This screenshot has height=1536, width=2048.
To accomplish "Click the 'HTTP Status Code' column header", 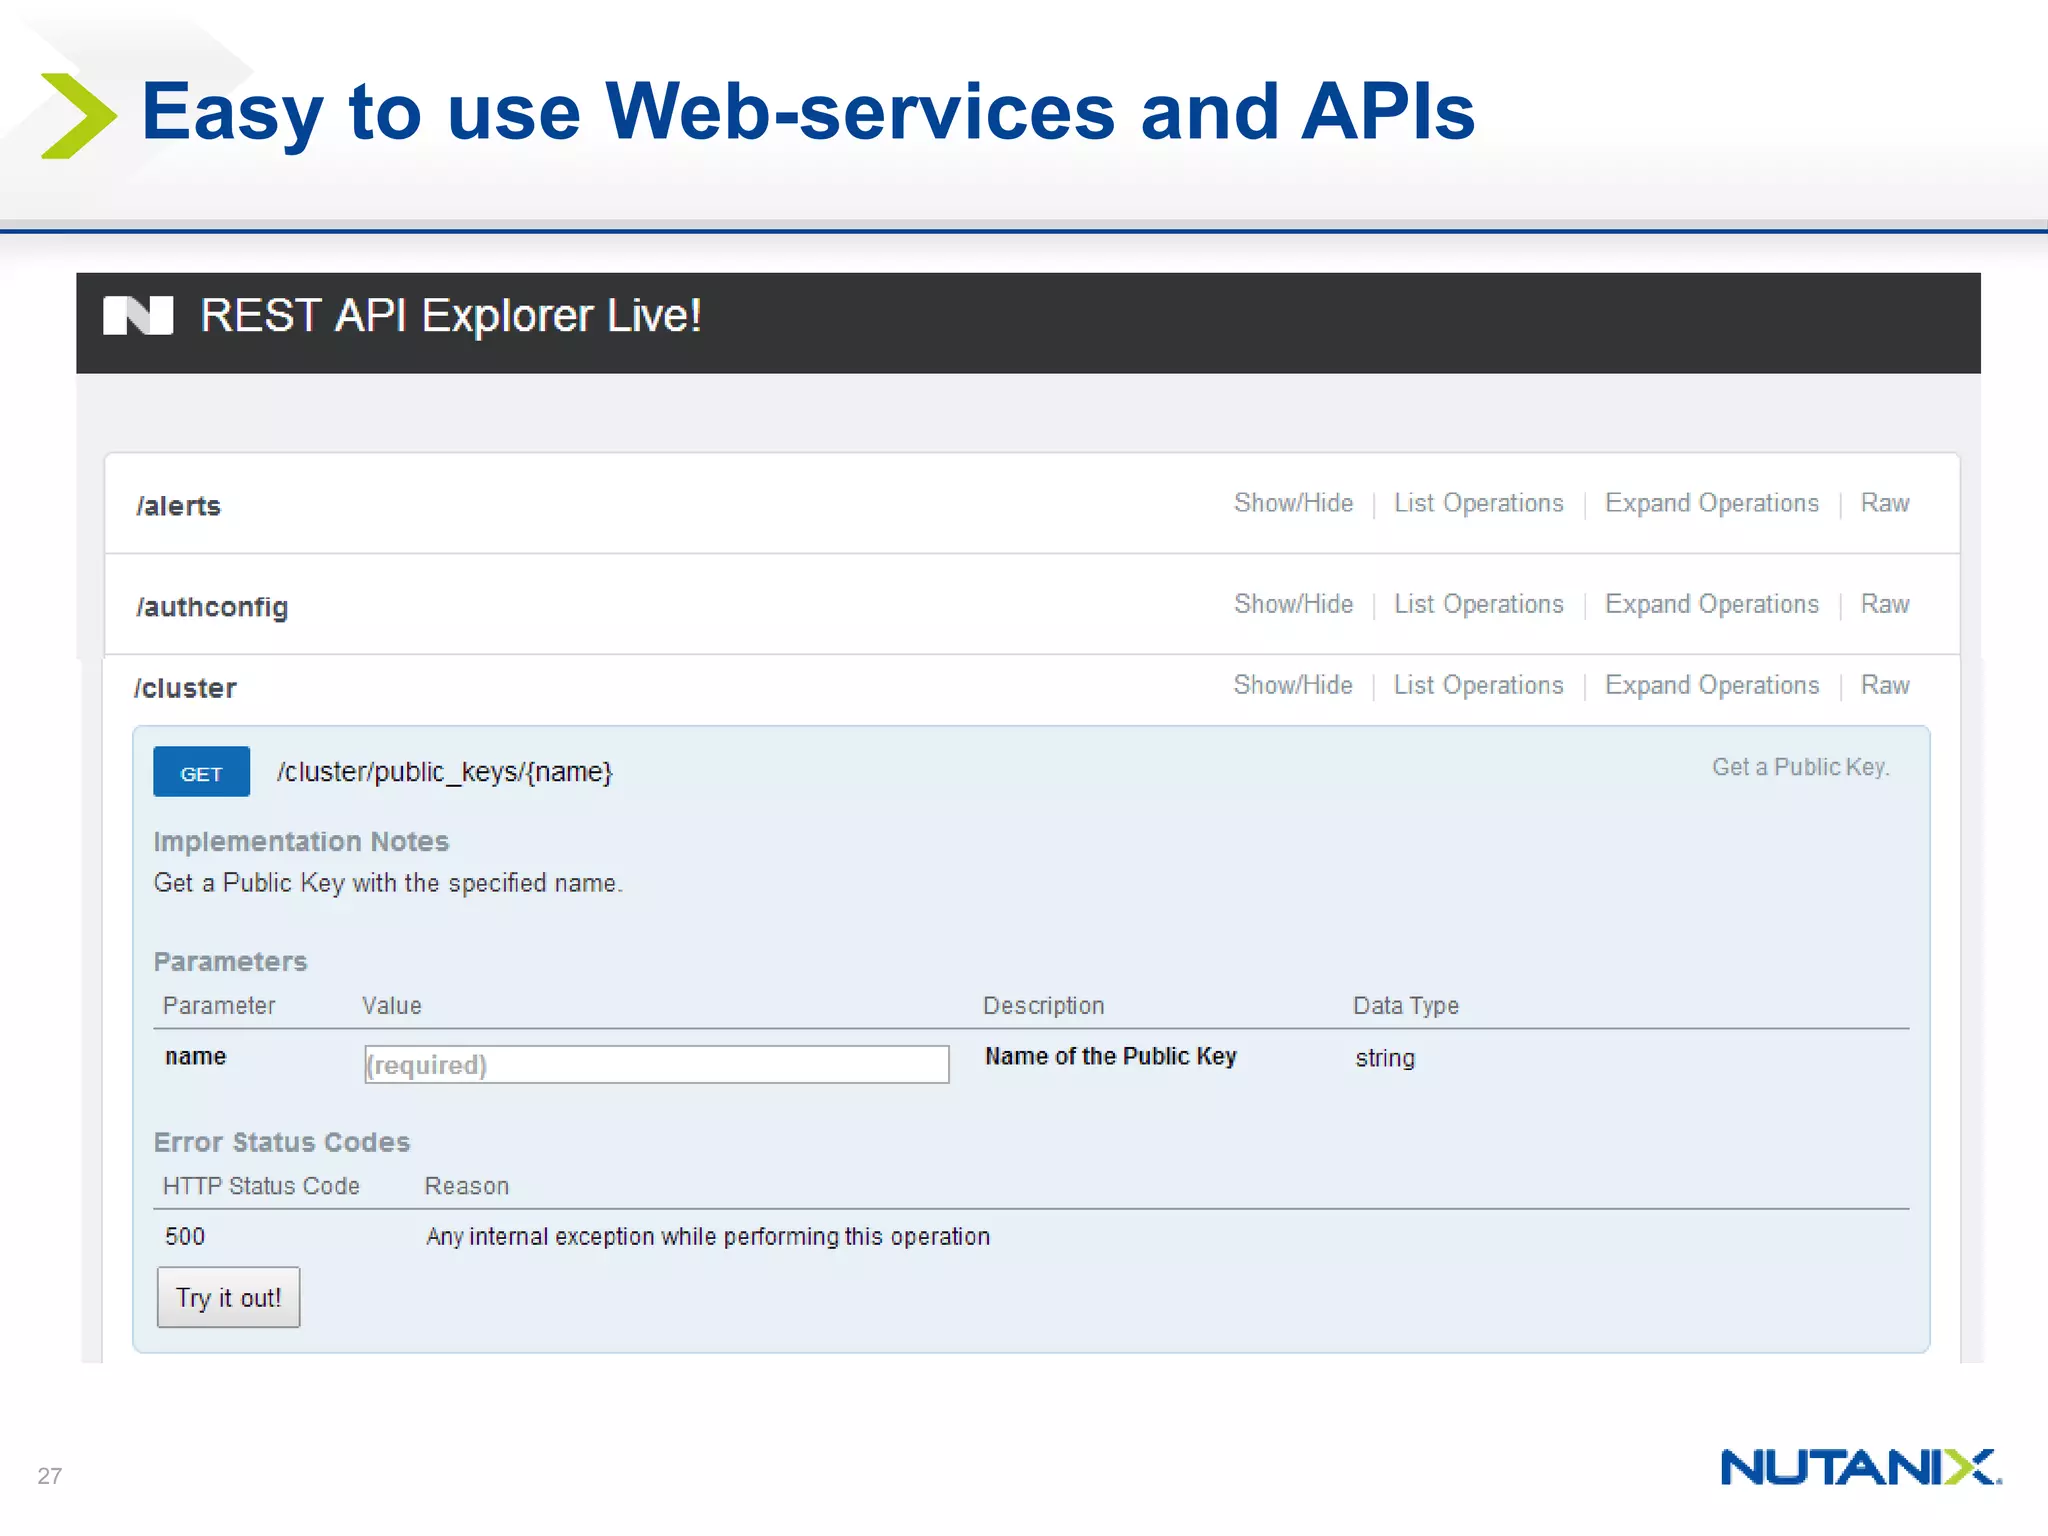I will [261, 1186].
